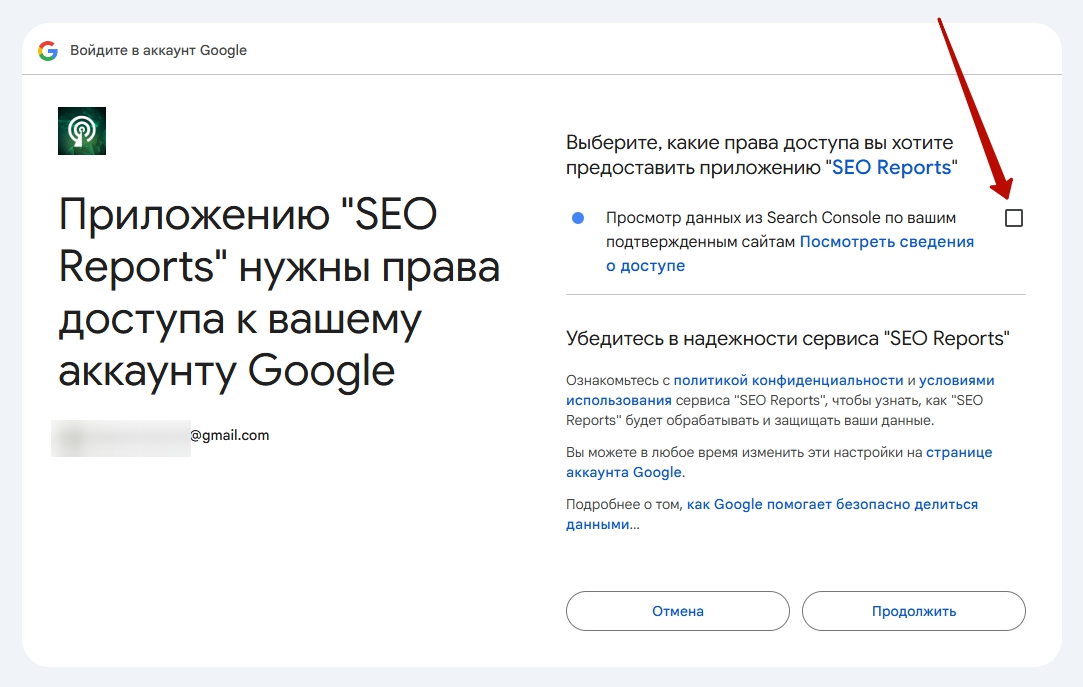Click the heading "Убедитесь в надежности сервиса"
Screen dimensions: 1083x687
tap(787, 338)
